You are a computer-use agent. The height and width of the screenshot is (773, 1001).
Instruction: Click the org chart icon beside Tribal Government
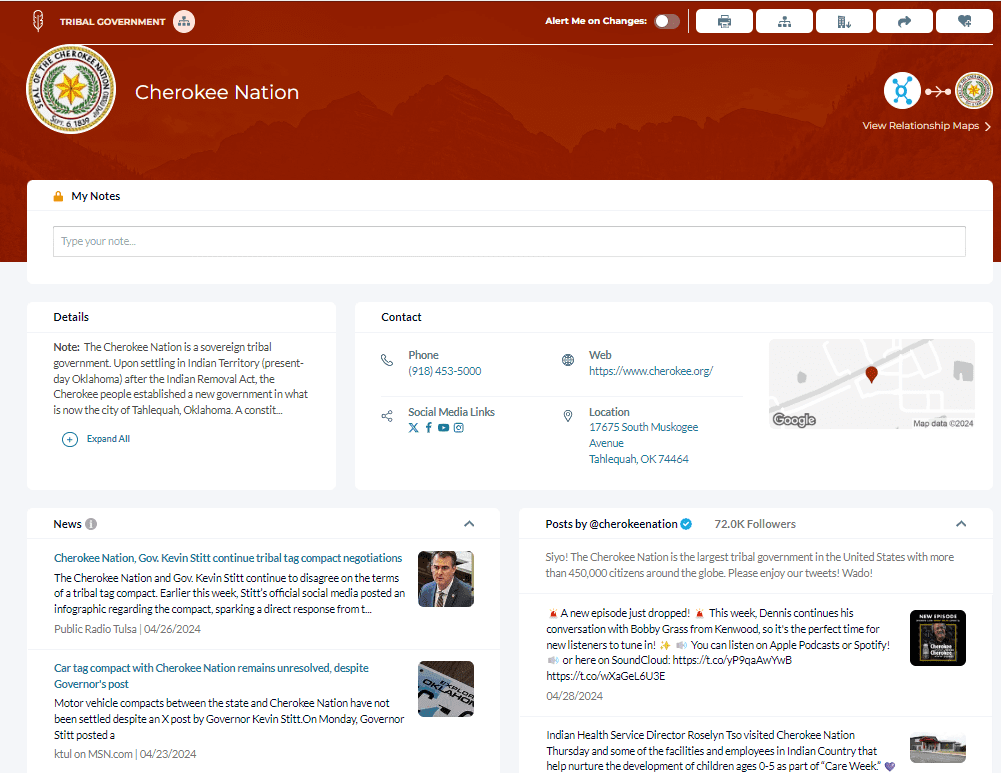184,22
